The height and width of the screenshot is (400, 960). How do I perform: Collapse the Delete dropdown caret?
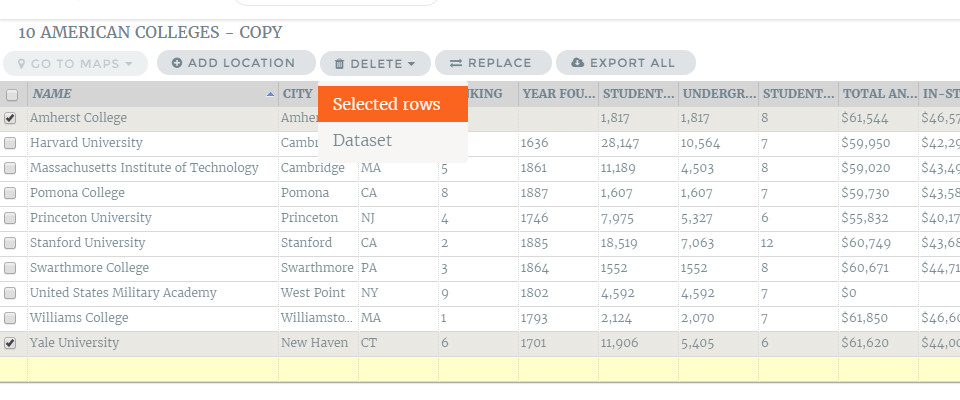pos(411,64)
